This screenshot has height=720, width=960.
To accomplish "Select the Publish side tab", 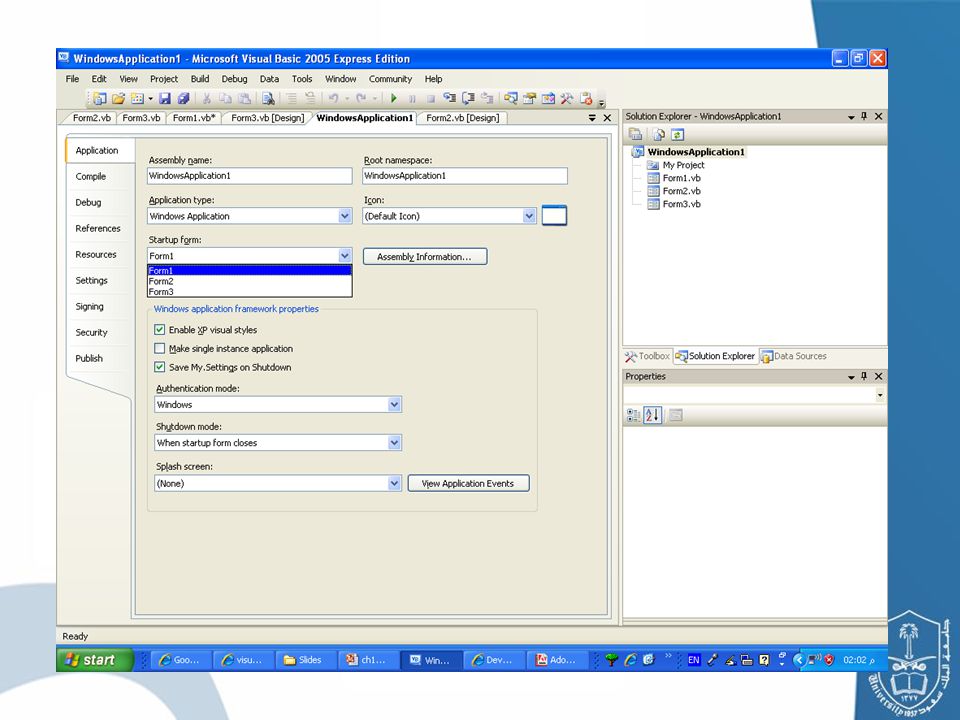I will (x=89, y=359).
